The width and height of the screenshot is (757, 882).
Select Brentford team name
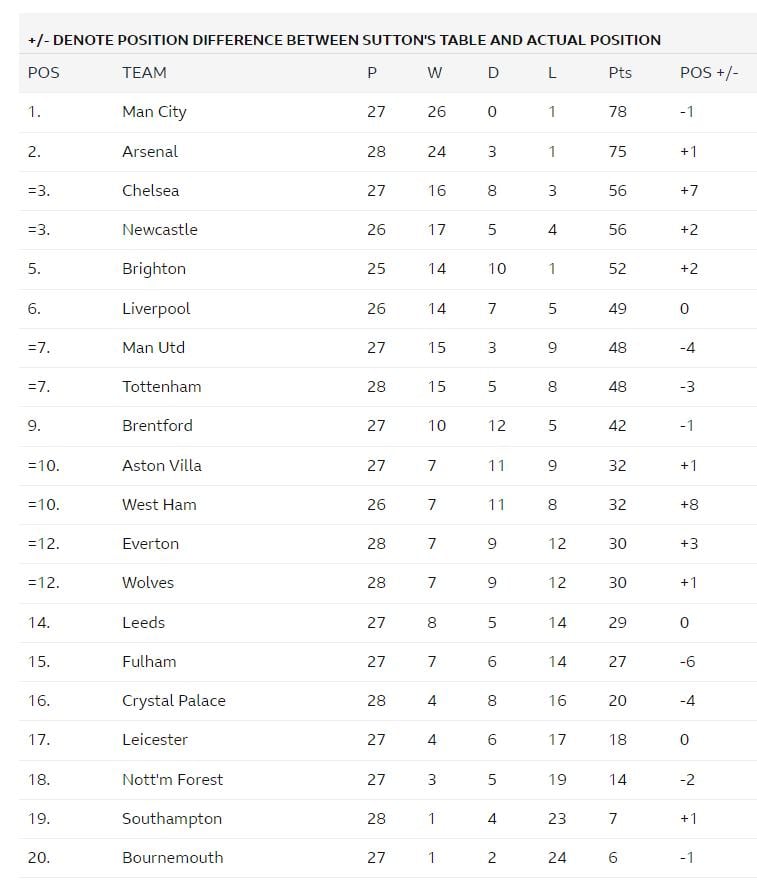(x=157, y=425)
